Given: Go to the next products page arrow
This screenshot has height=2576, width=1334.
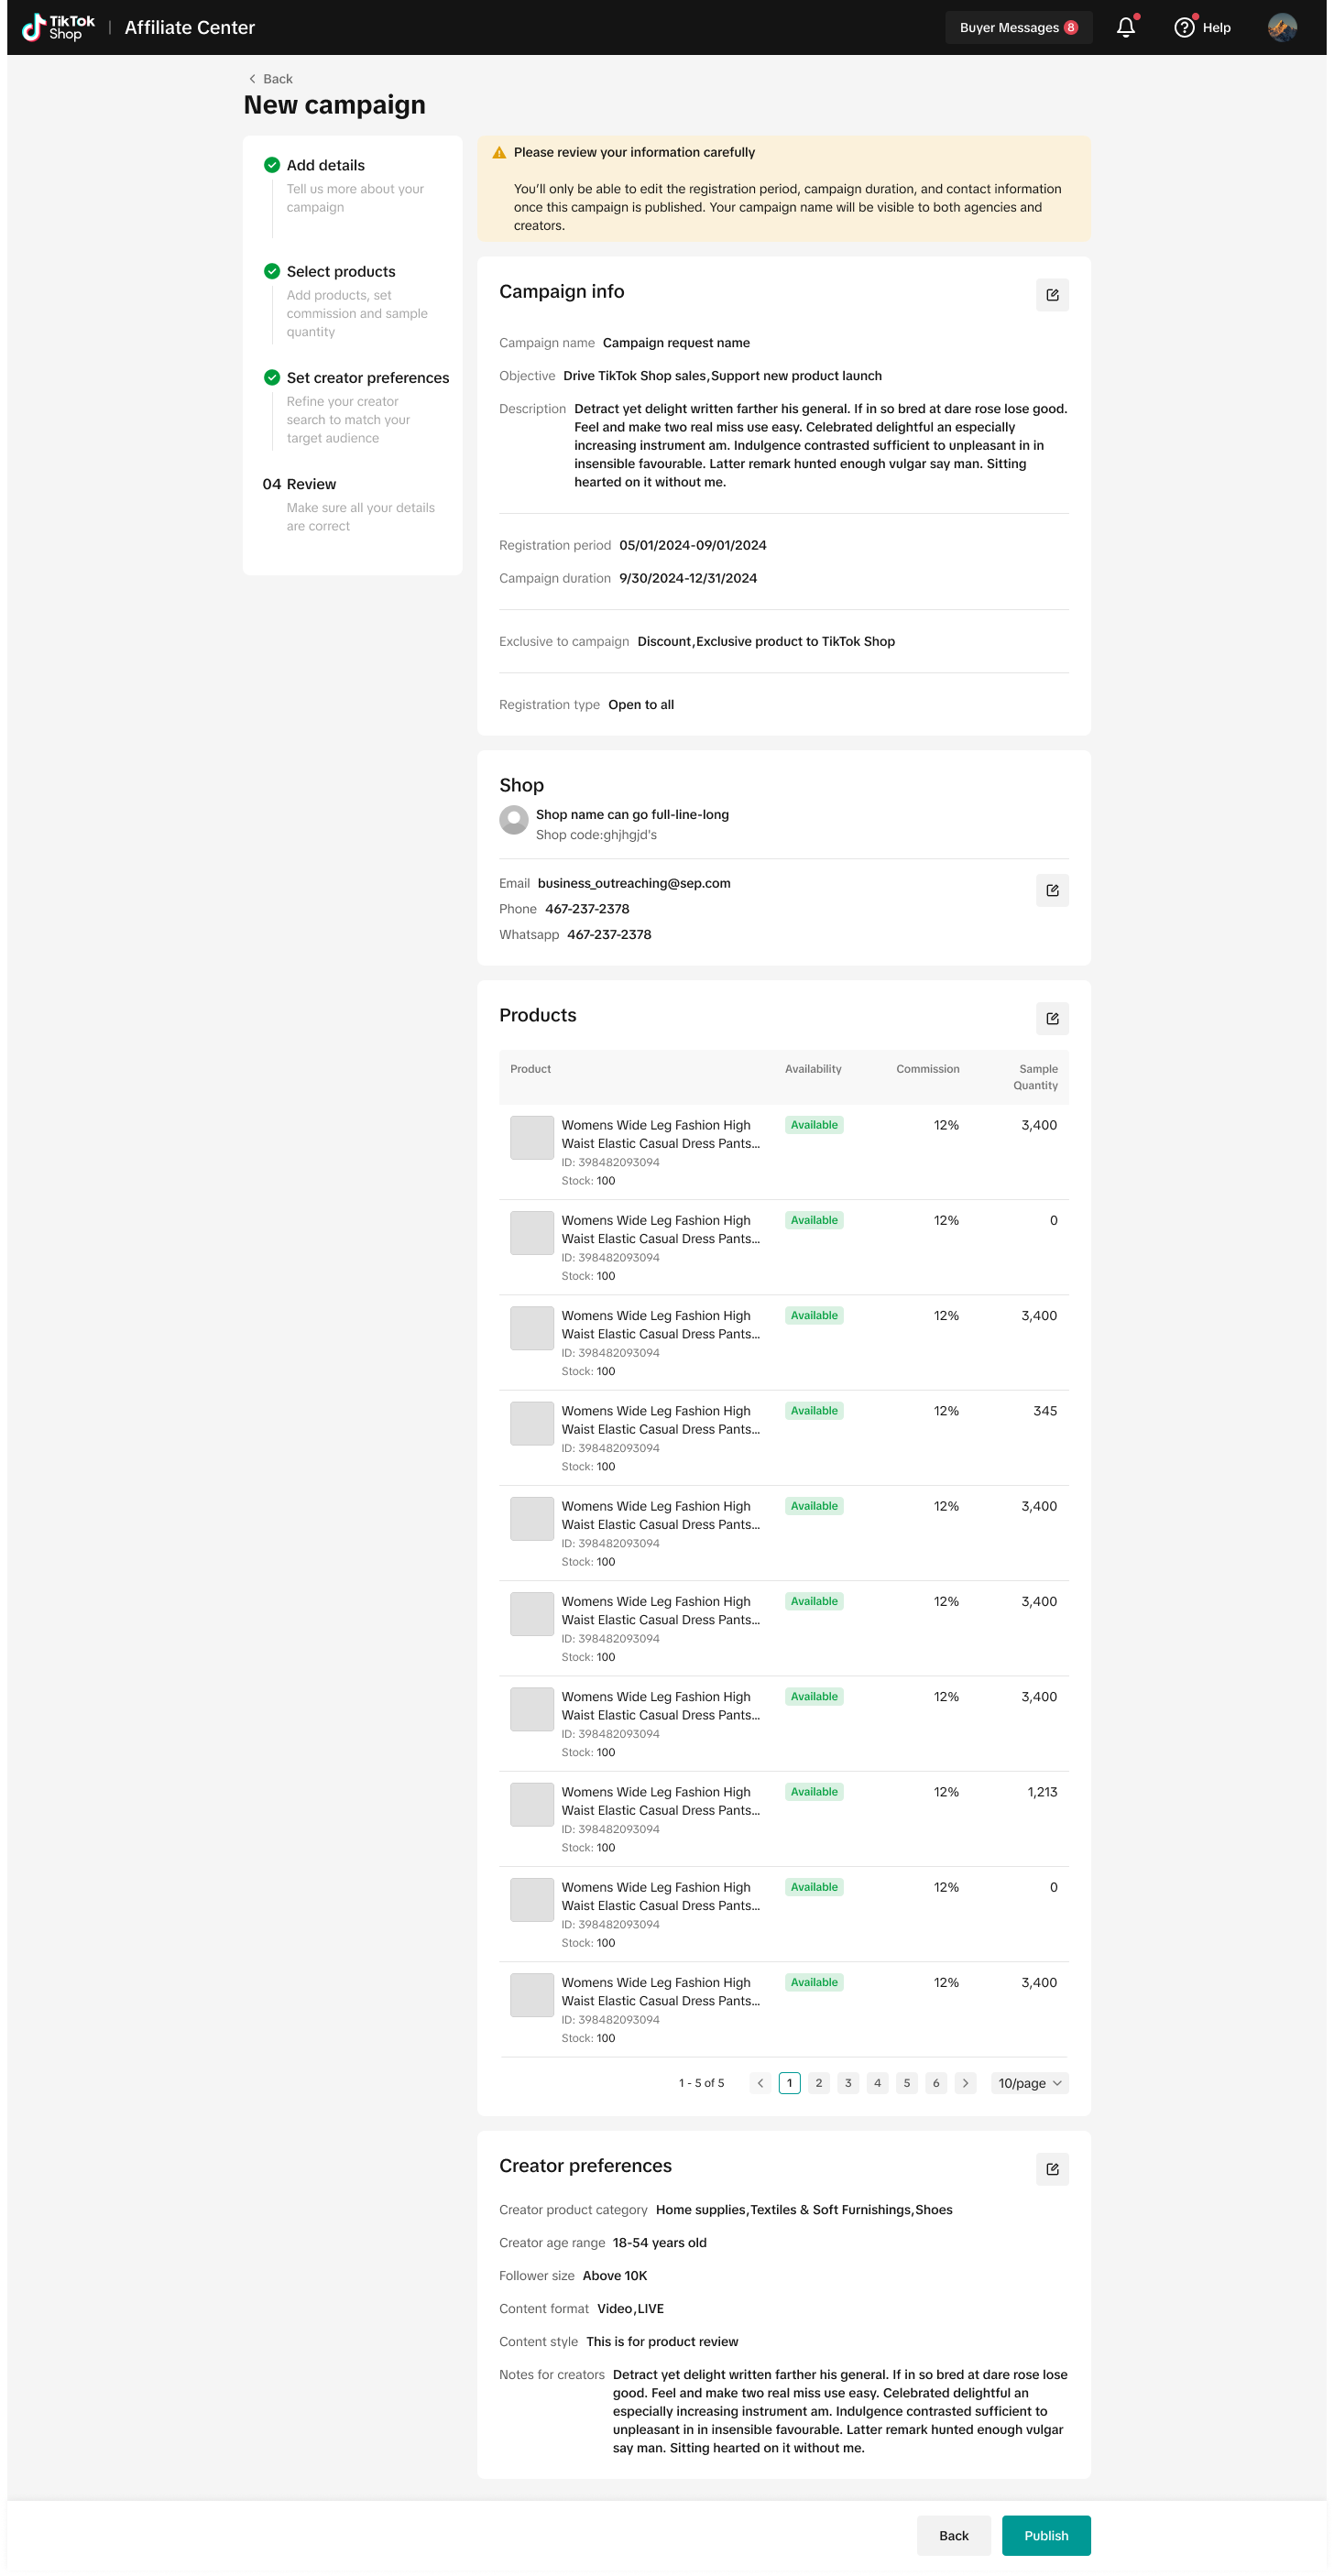Looking at the screenshot, I should point(965,2083).
